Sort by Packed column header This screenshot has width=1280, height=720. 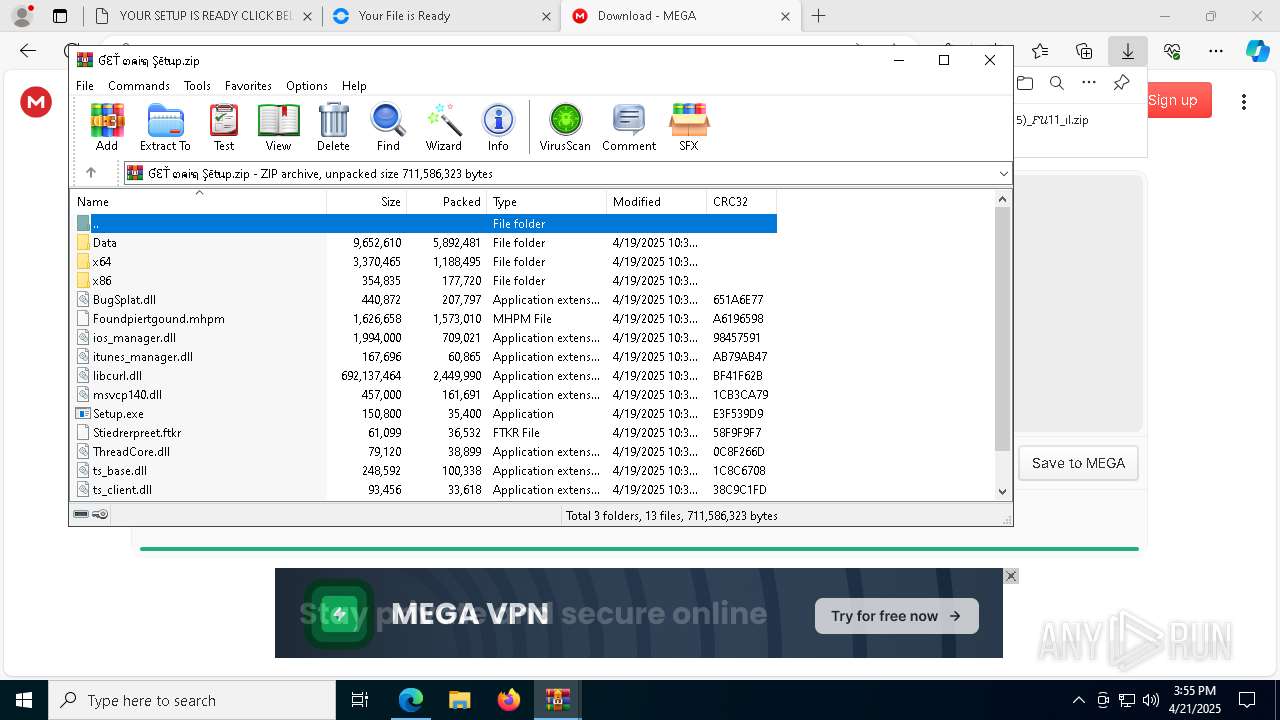pyautogui.click(x=447, y=201)
